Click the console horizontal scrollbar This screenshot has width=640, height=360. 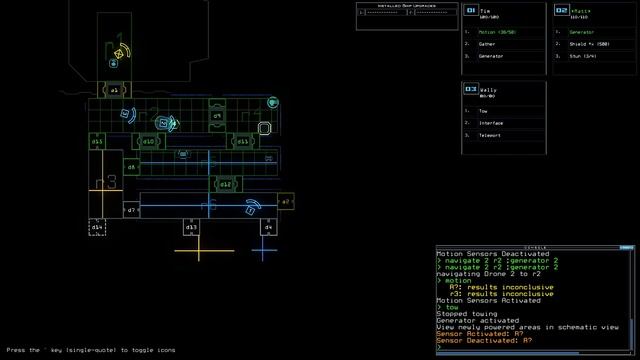coord(507,353)
